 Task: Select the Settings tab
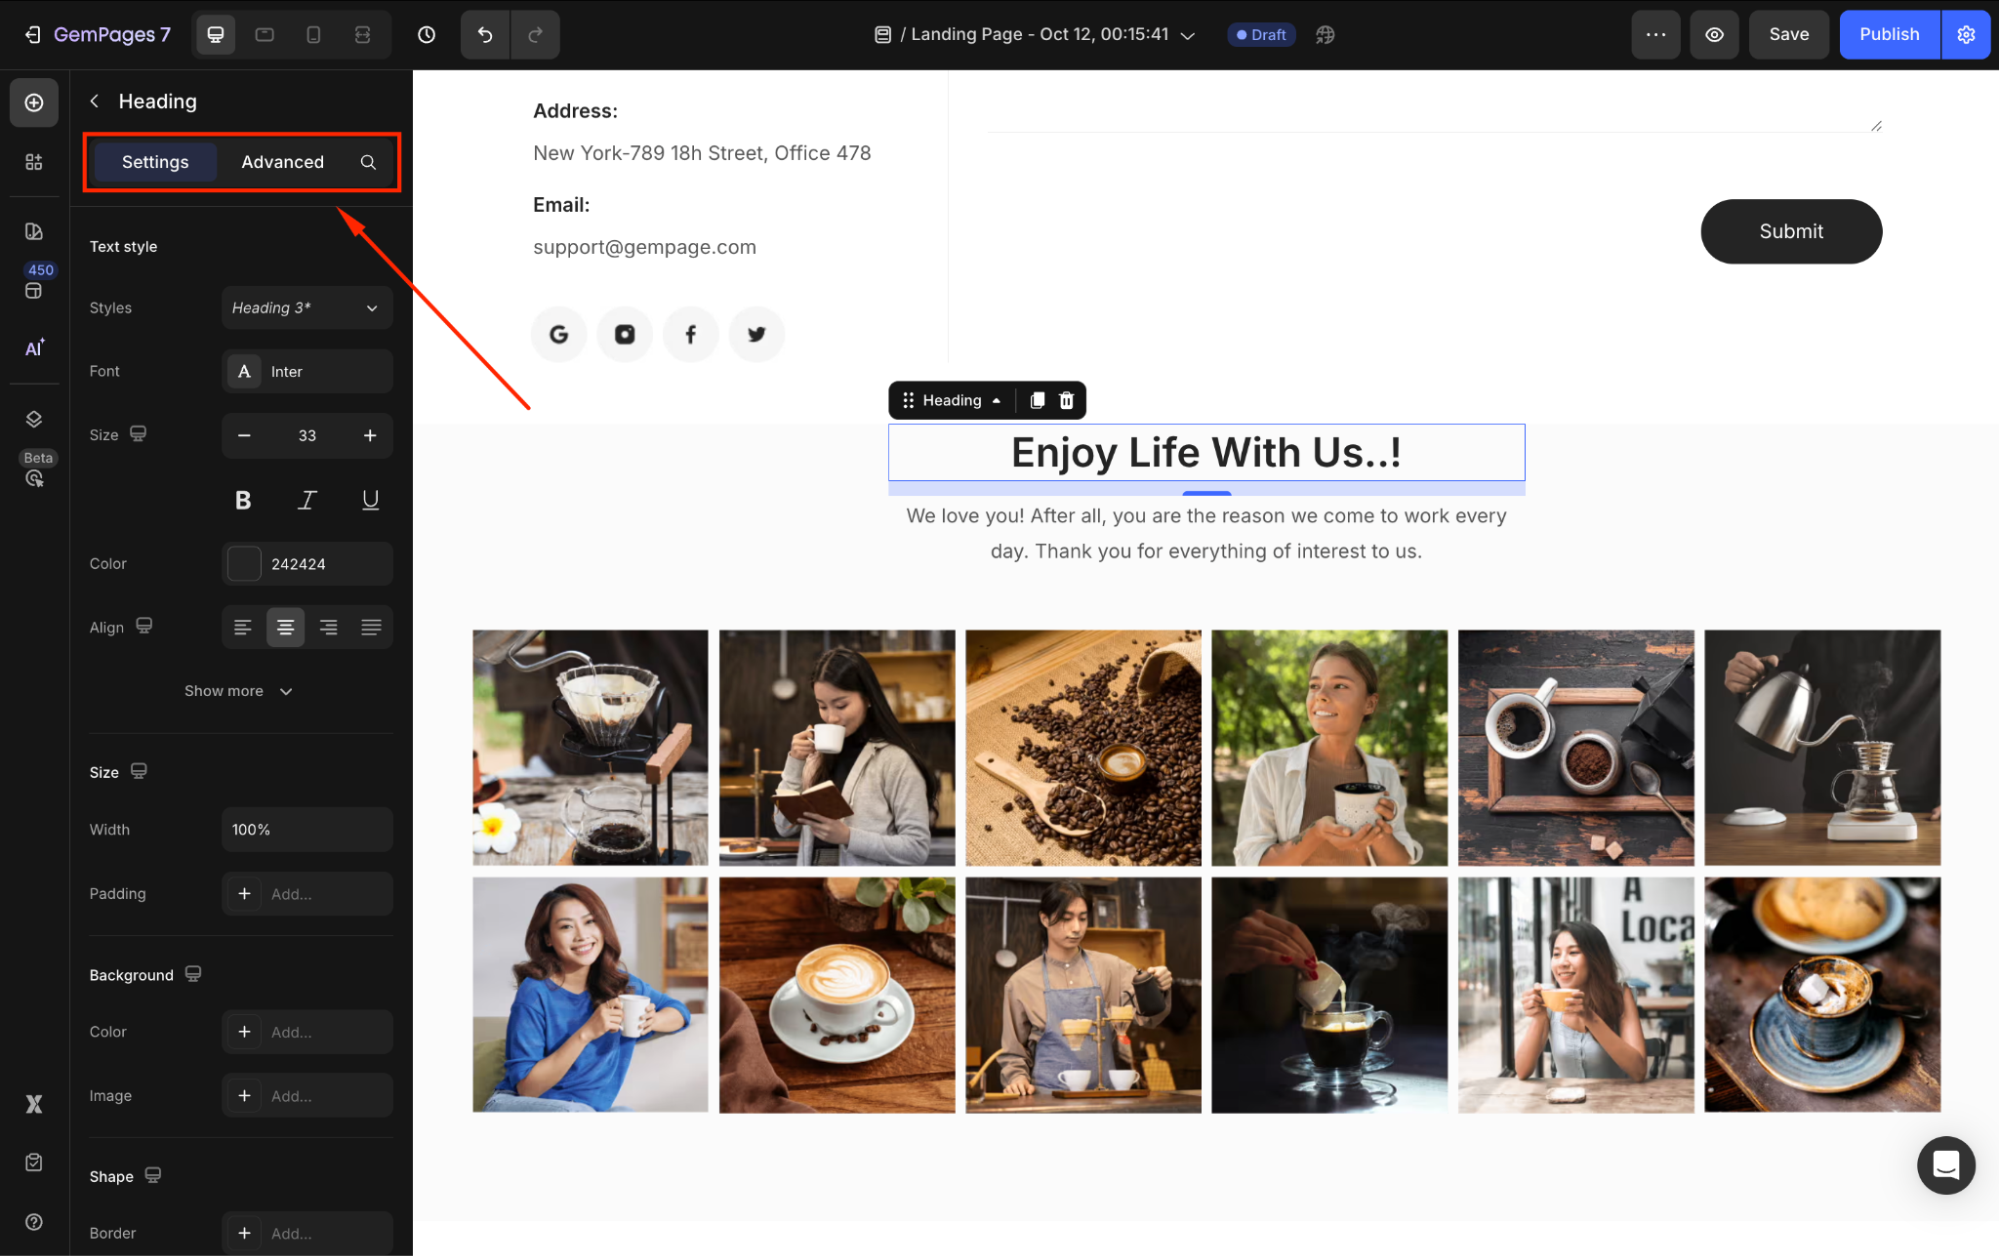155,162
